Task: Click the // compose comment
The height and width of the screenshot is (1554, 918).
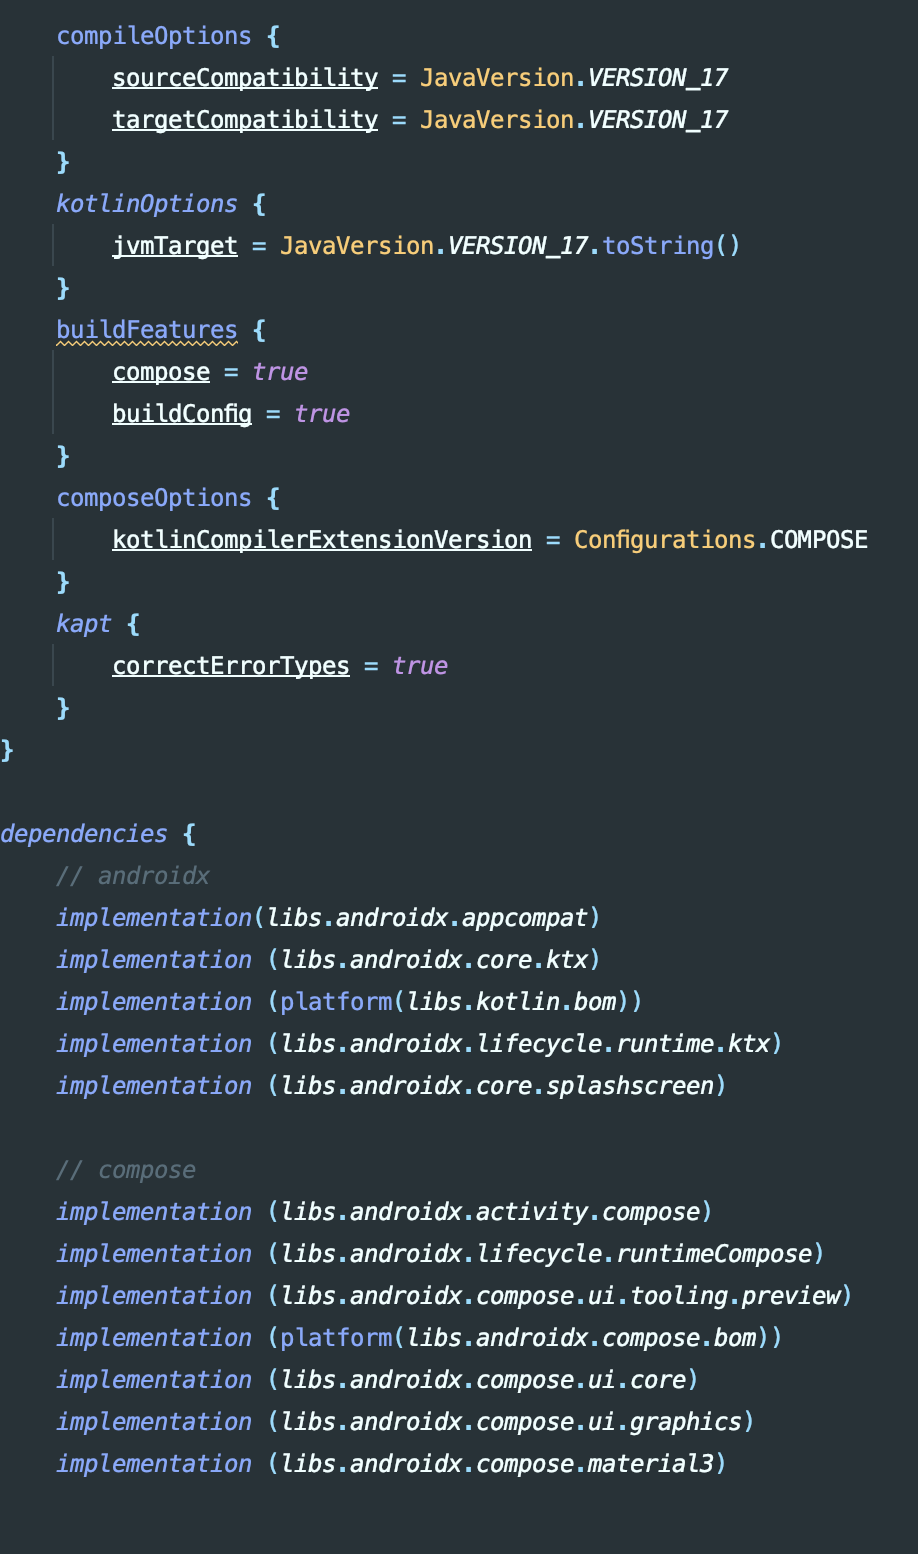Action: click(126, 1170)
